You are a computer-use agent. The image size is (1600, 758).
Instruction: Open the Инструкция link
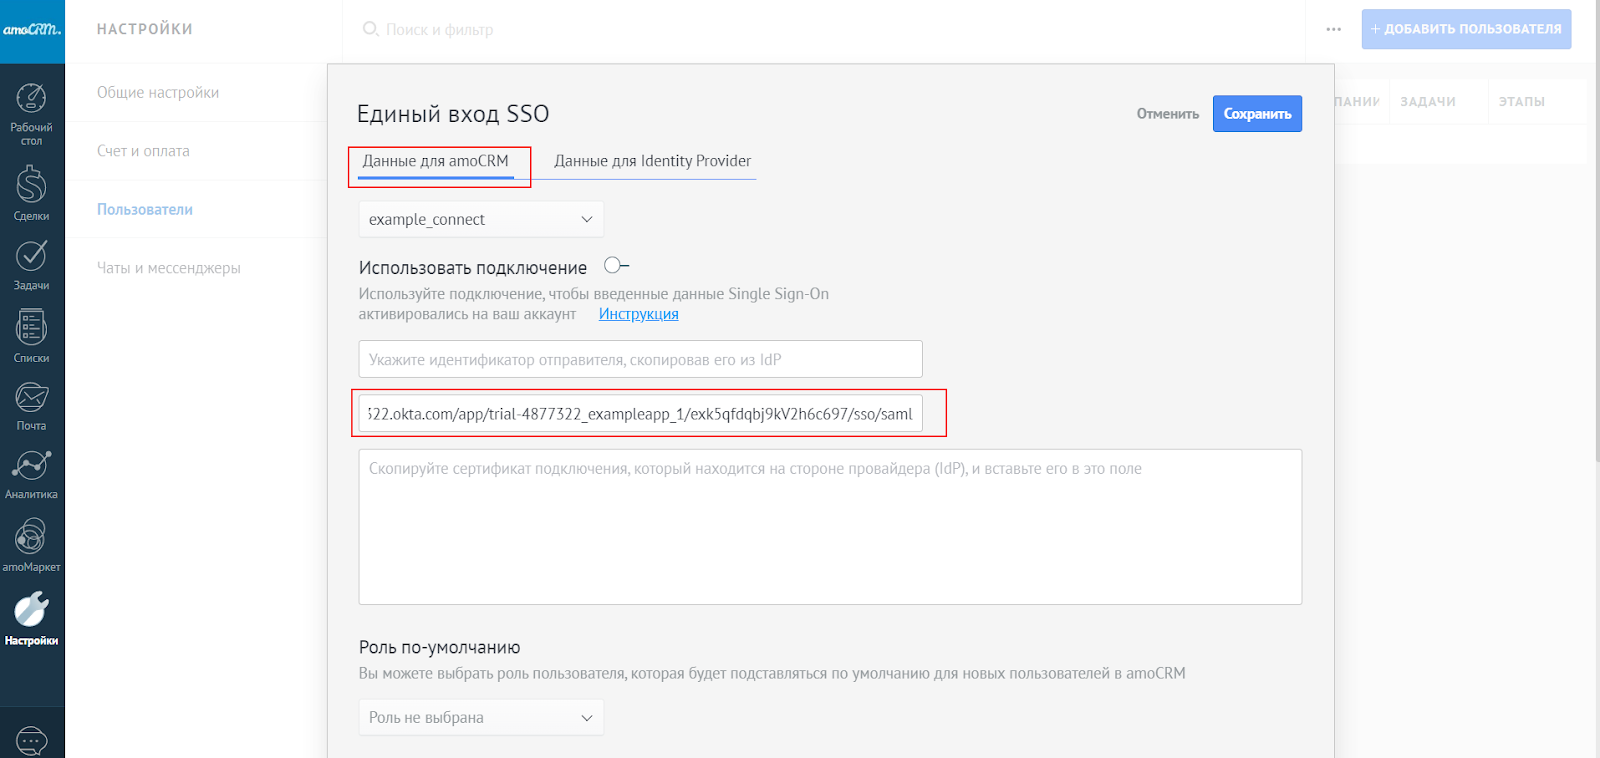pos(638,314)
